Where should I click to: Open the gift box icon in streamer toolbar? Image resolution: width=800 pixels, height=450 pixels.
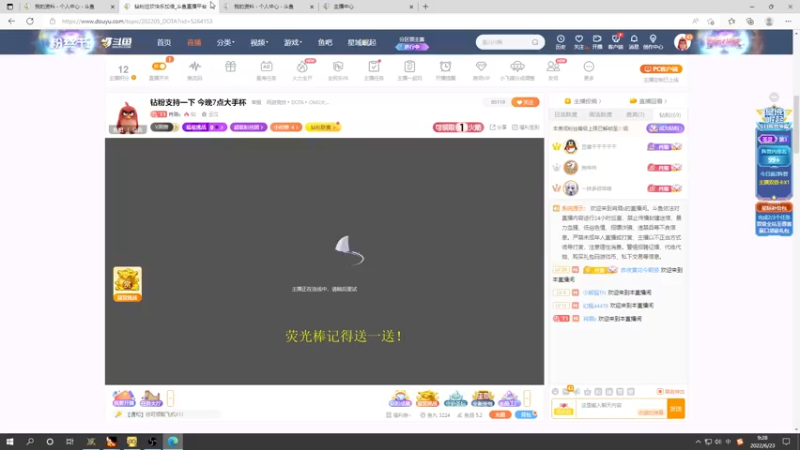click(231, 66)
